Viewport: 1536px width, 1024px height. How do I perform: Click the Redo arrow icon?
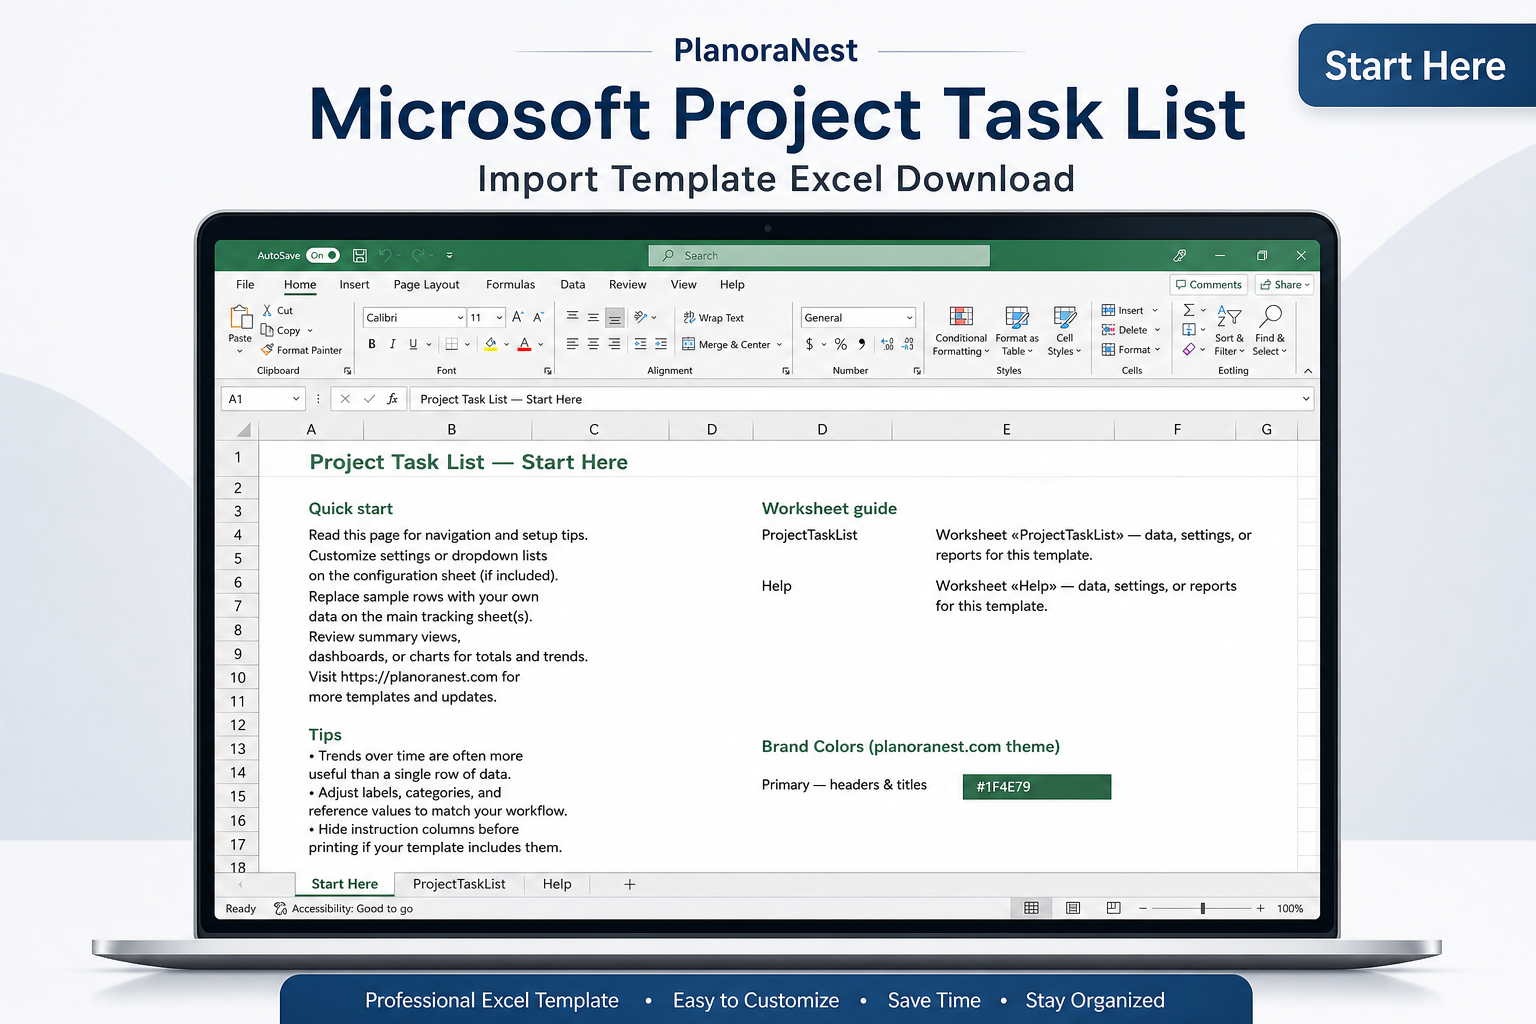(x=418, y=256)
